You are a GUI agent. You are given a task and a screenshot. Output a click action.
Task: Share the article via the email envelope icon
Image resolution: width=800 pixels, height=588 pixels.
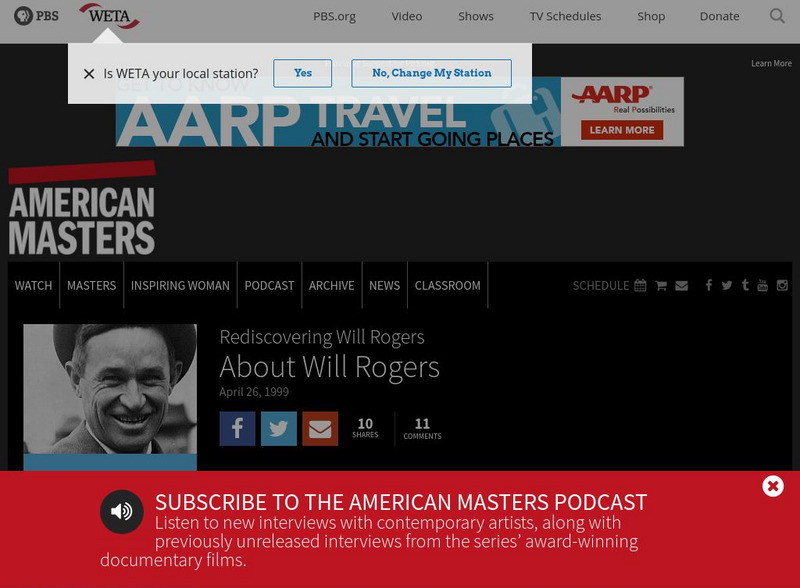pos(320,428)
